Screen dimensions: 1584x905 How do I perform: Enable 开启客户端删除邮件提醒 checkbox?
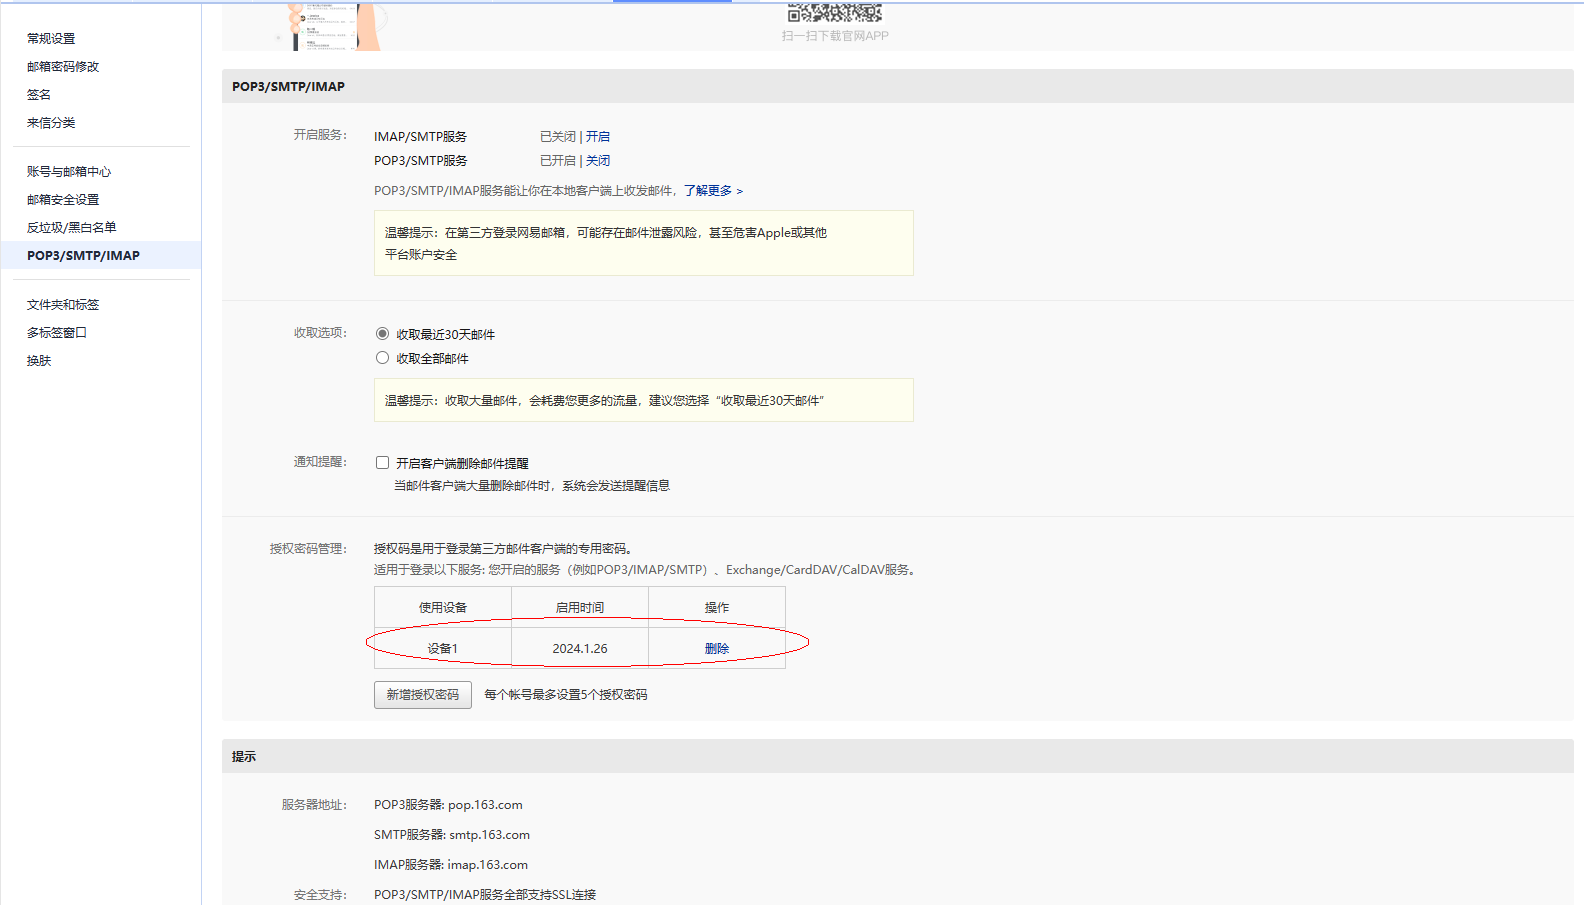pos(382,463)
